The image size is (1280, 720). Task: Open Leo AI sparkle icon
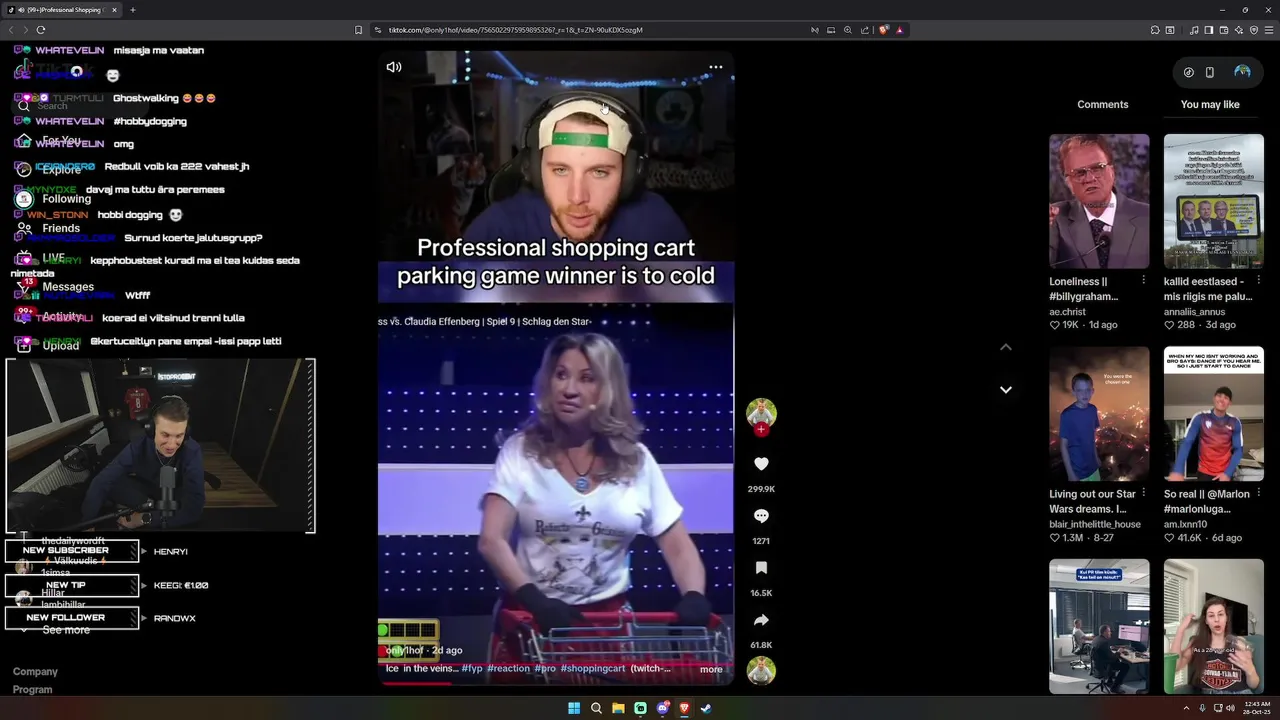click(x=1239, y=30)
